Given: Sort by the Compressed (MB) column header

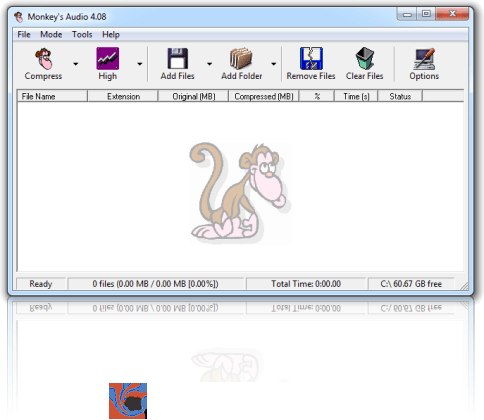Looking at the screenshot, I should point(264,96).
